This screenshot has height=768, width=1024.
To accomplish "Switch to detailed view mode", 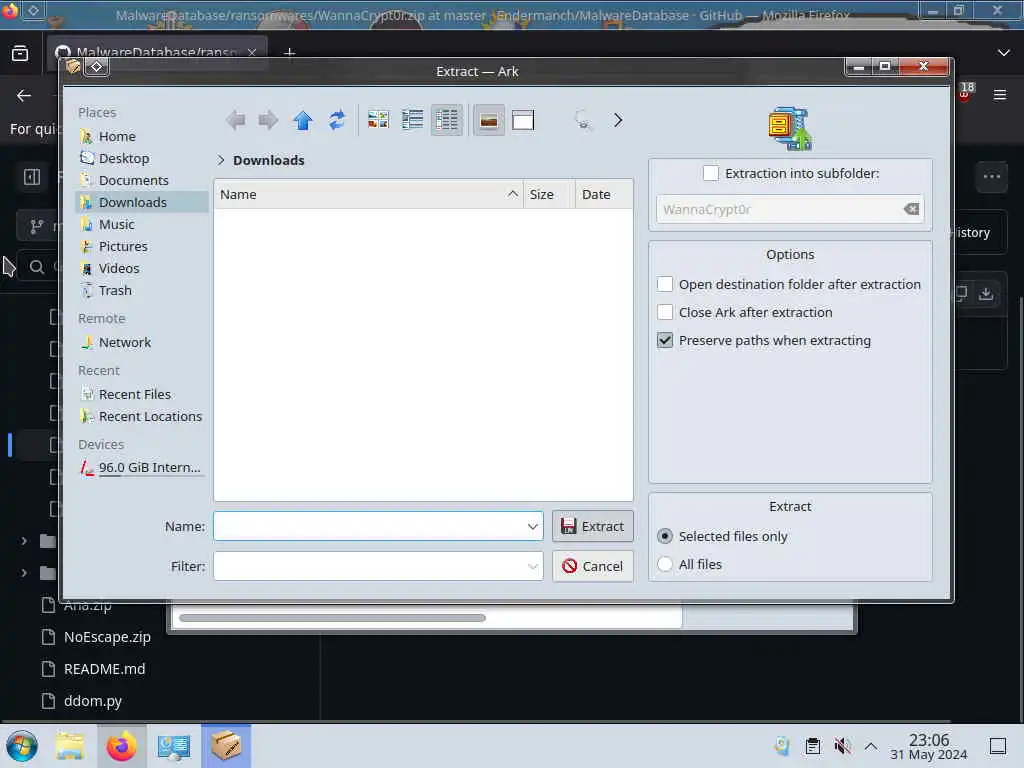I will 447,120.
